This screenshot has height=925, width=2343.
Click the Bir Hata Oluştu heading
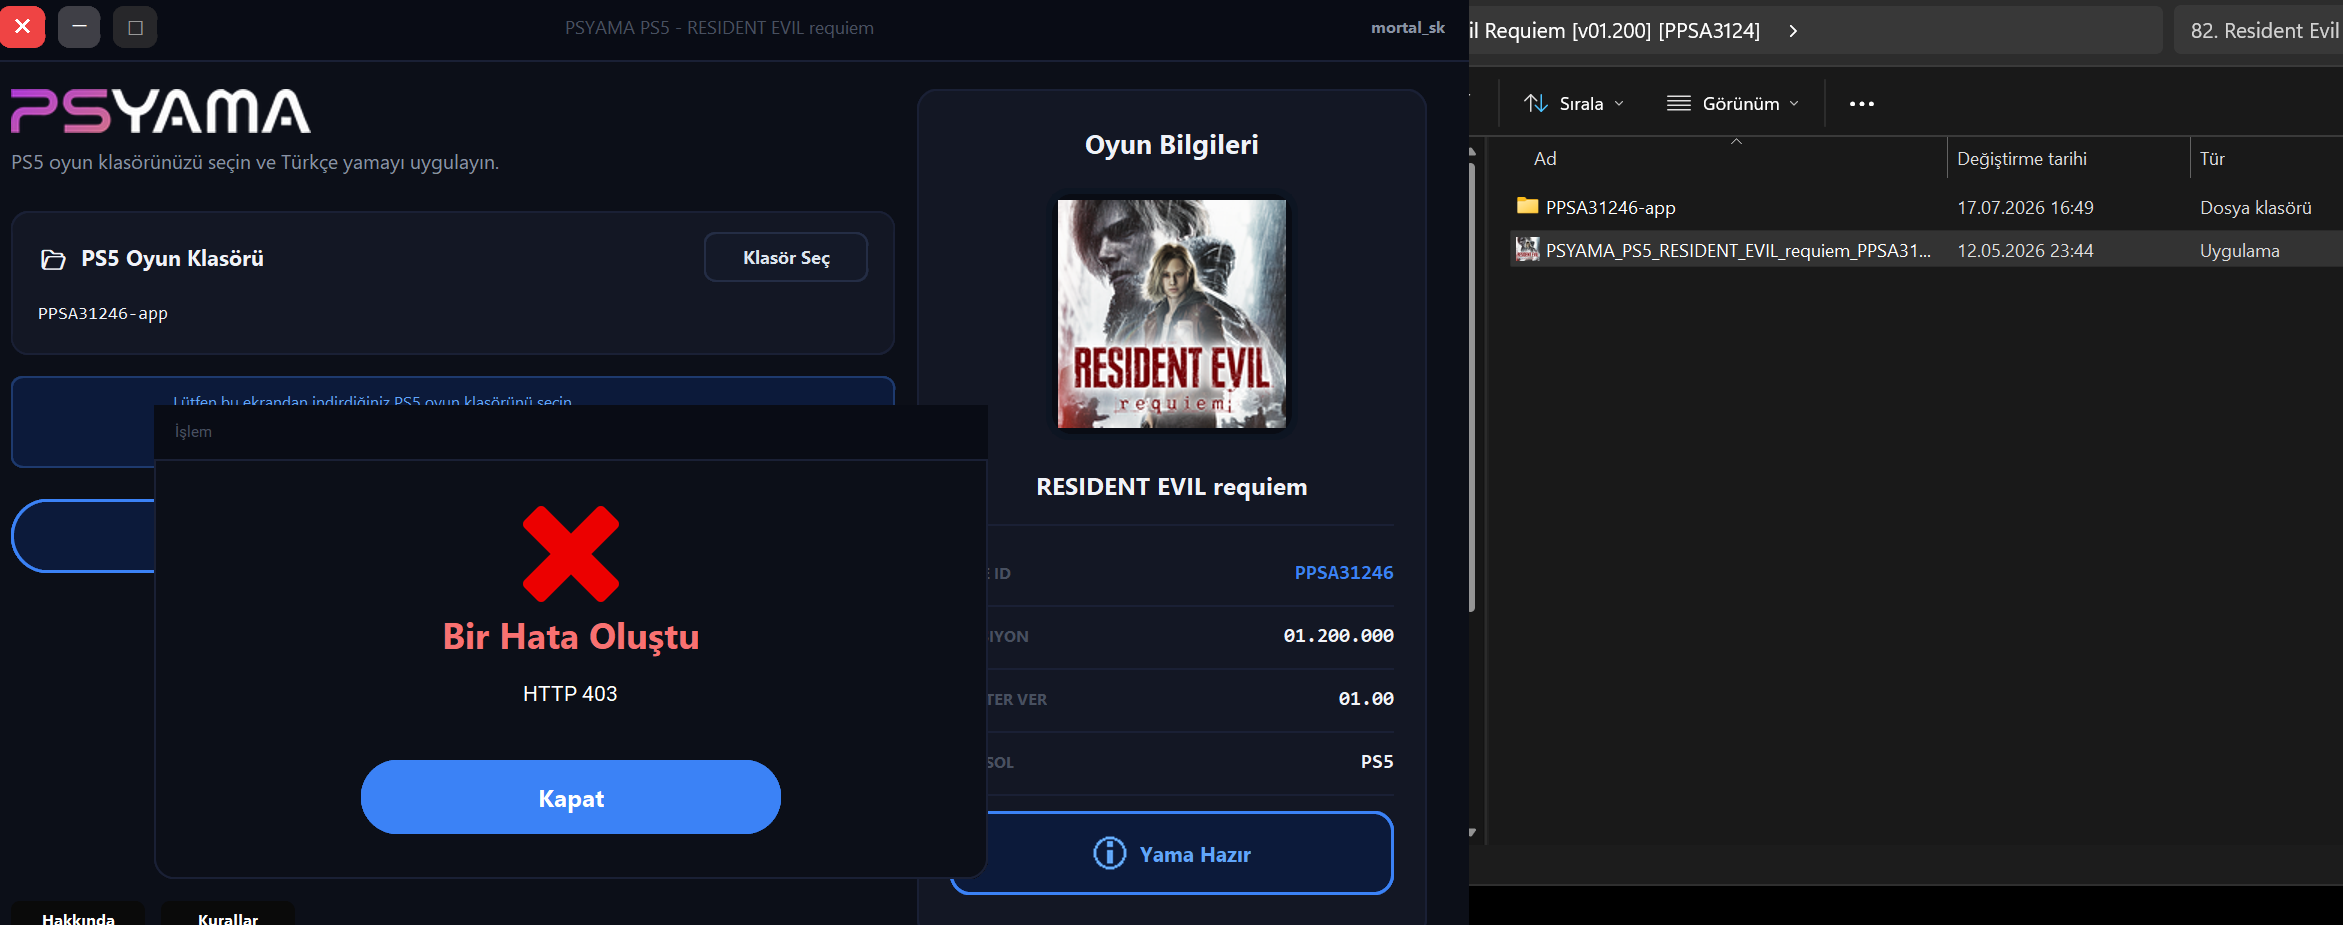(571, 637)
